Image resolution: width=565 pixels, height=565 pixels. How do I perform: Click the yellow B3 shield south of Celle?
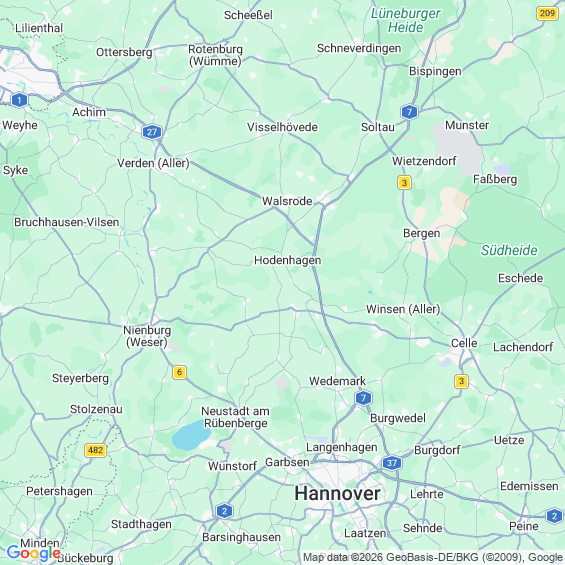coord(461,381)
